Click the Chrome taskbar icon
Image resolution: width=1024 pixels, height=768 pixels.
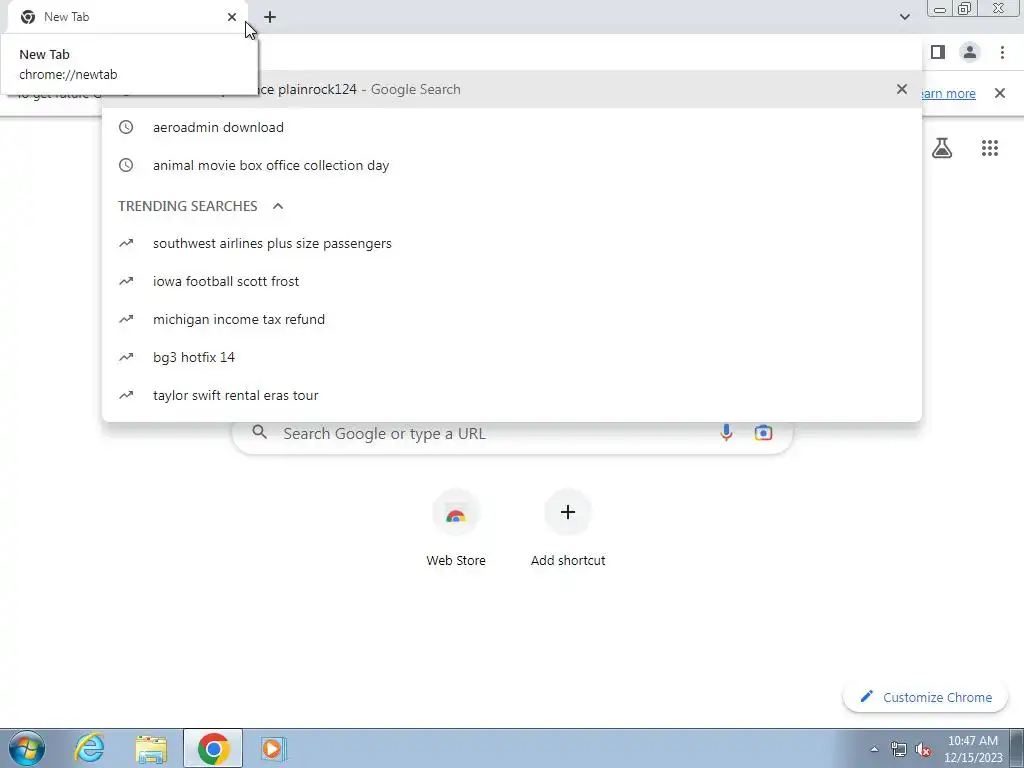click(213, 748)
